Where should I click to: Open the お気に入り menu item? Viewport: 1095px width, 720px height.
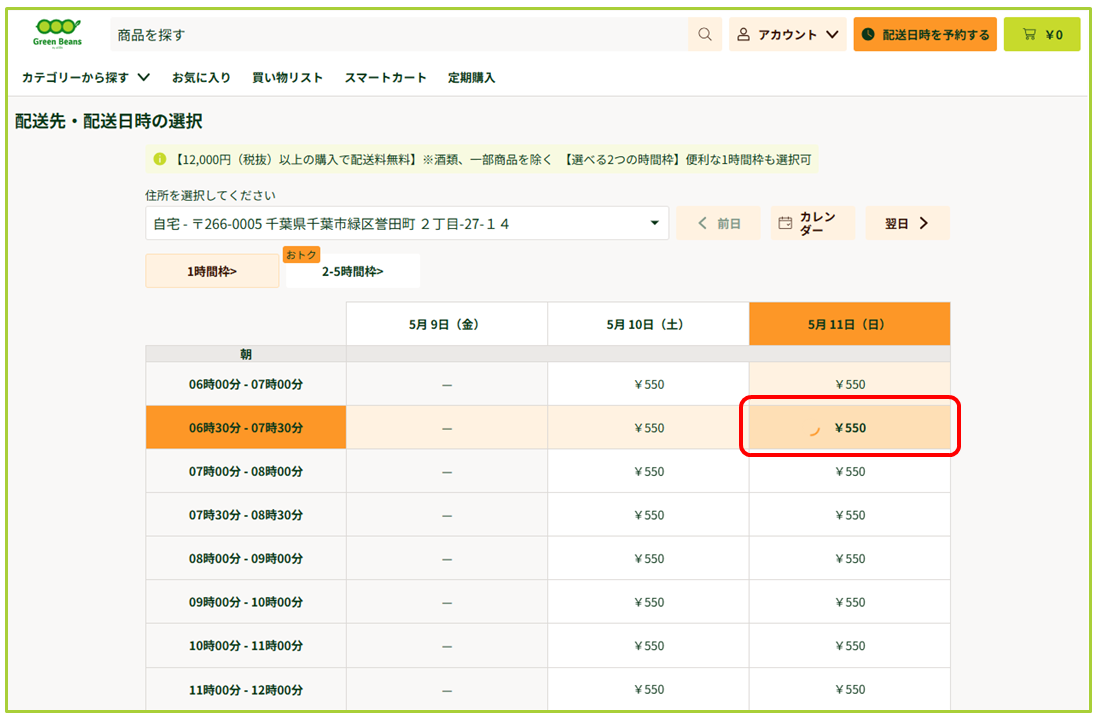(x=200, y=77)
